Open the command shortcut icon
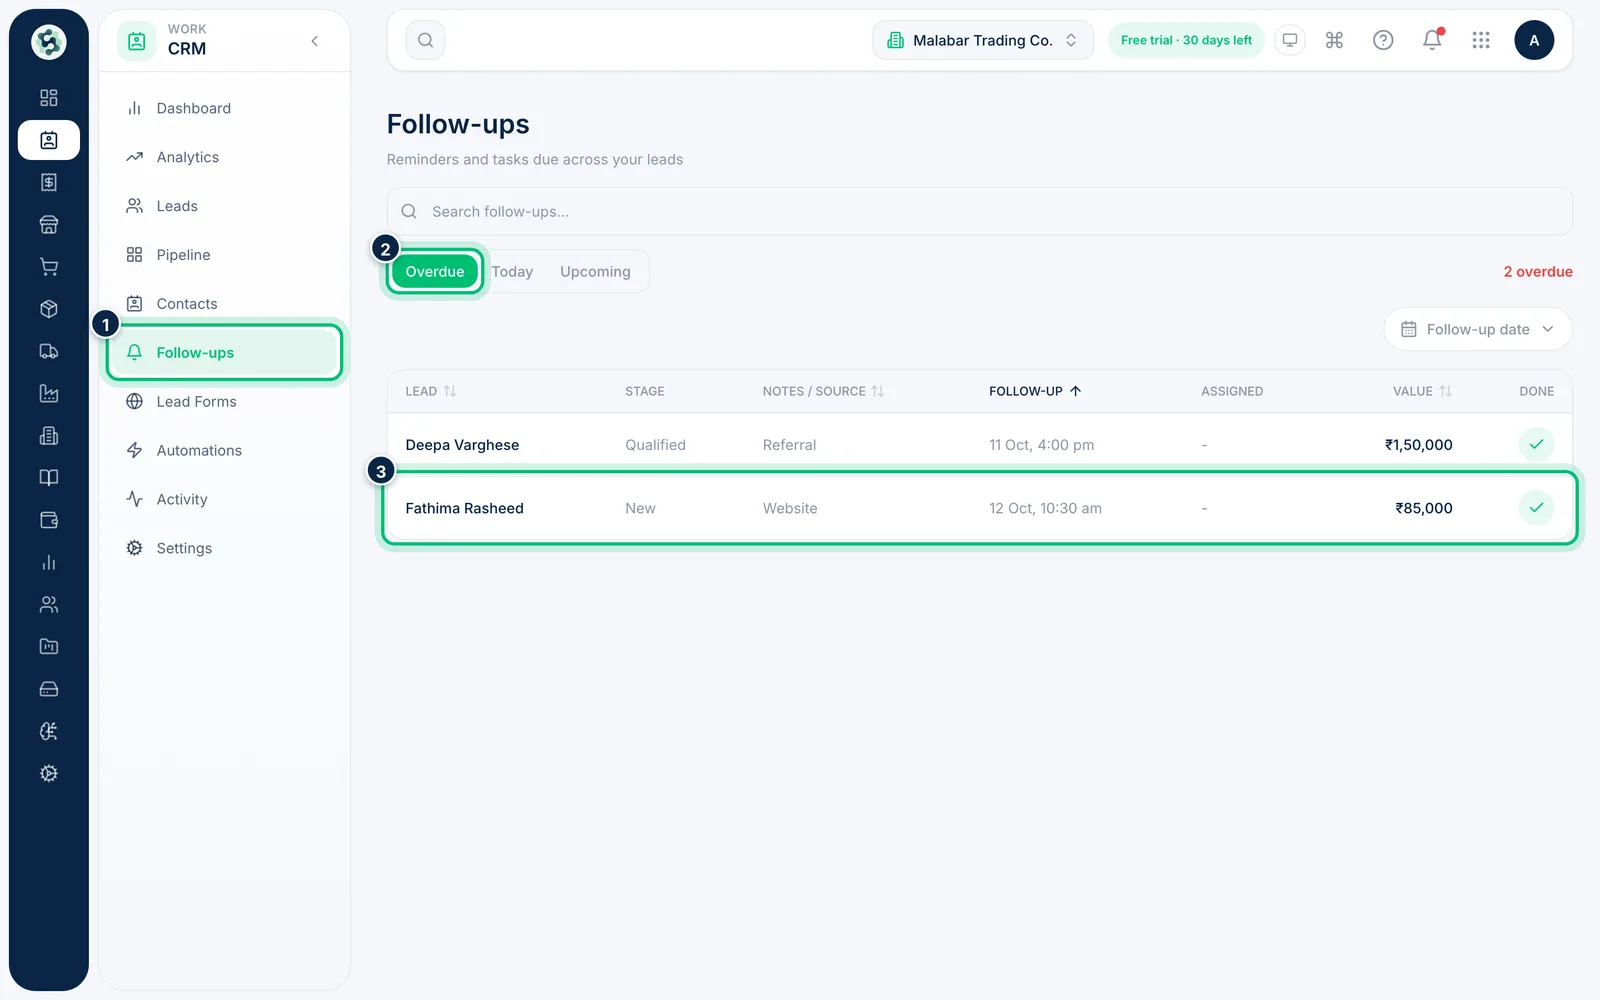The width and height of the screenshot is (1600, 1000). 1334,40
